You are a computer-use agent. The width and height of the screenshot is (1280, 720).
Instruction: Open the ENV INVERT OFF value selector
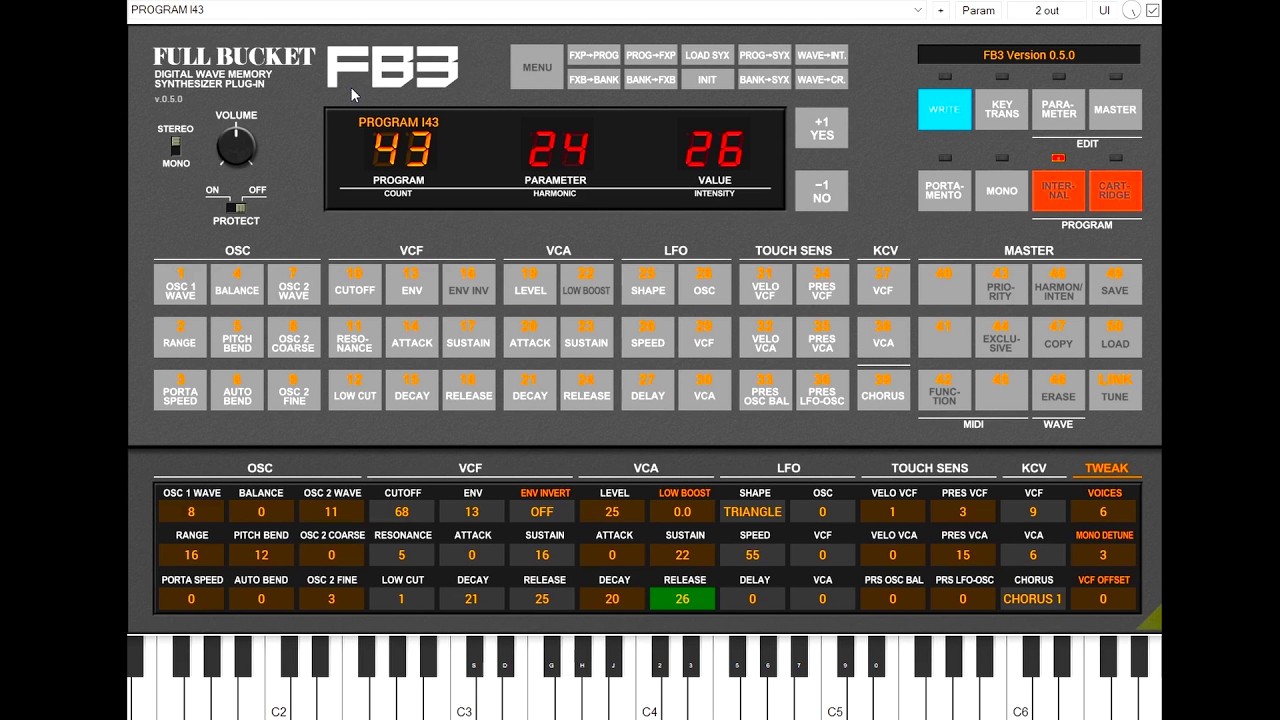[x=542, y=512]
